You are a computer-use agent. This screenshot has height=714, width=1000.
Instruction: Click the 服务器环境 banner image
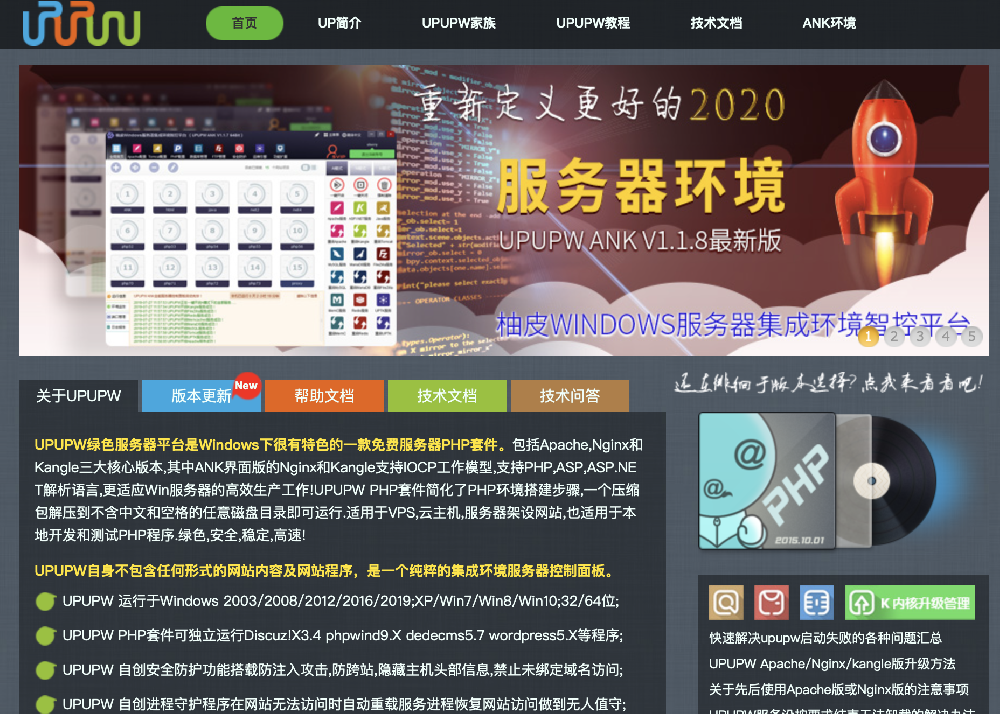click(x=504, y=210)
